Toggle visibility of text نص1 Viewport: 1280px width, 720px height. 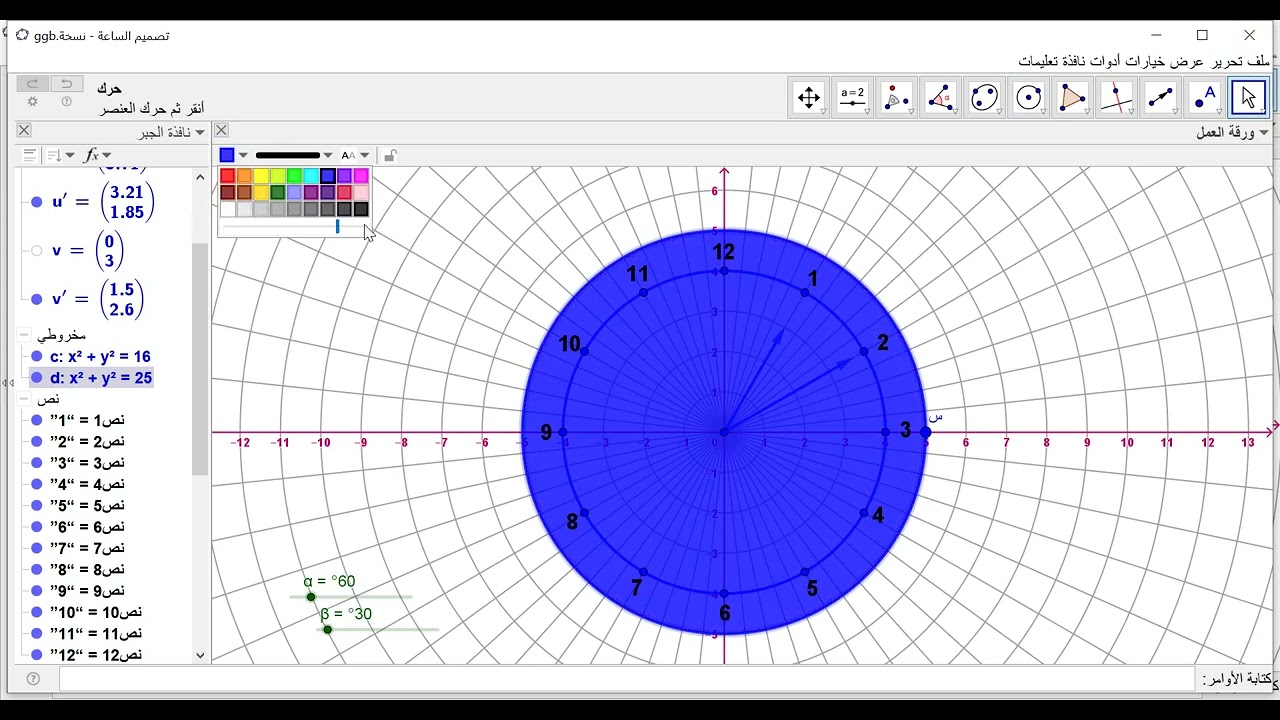37,420
